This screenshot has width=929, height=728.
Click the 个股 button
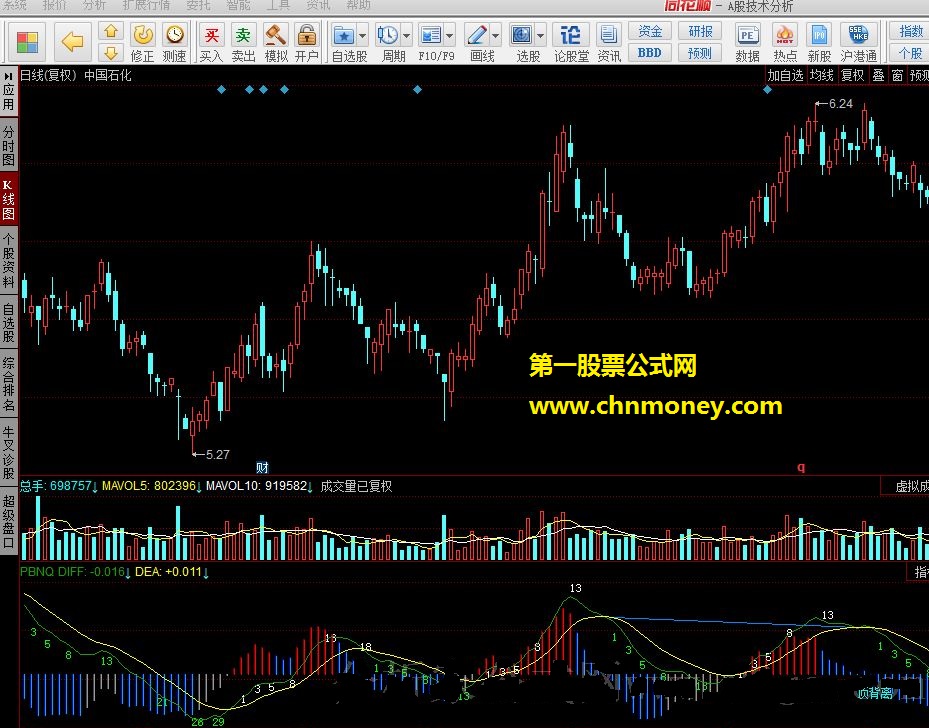909,53
